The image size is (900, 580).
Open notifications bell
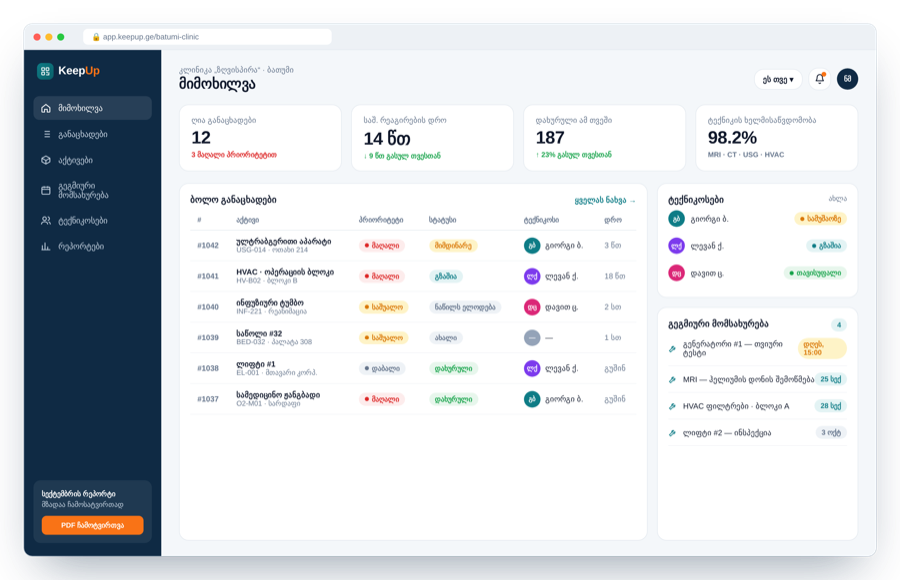click(x=820, y=79)
